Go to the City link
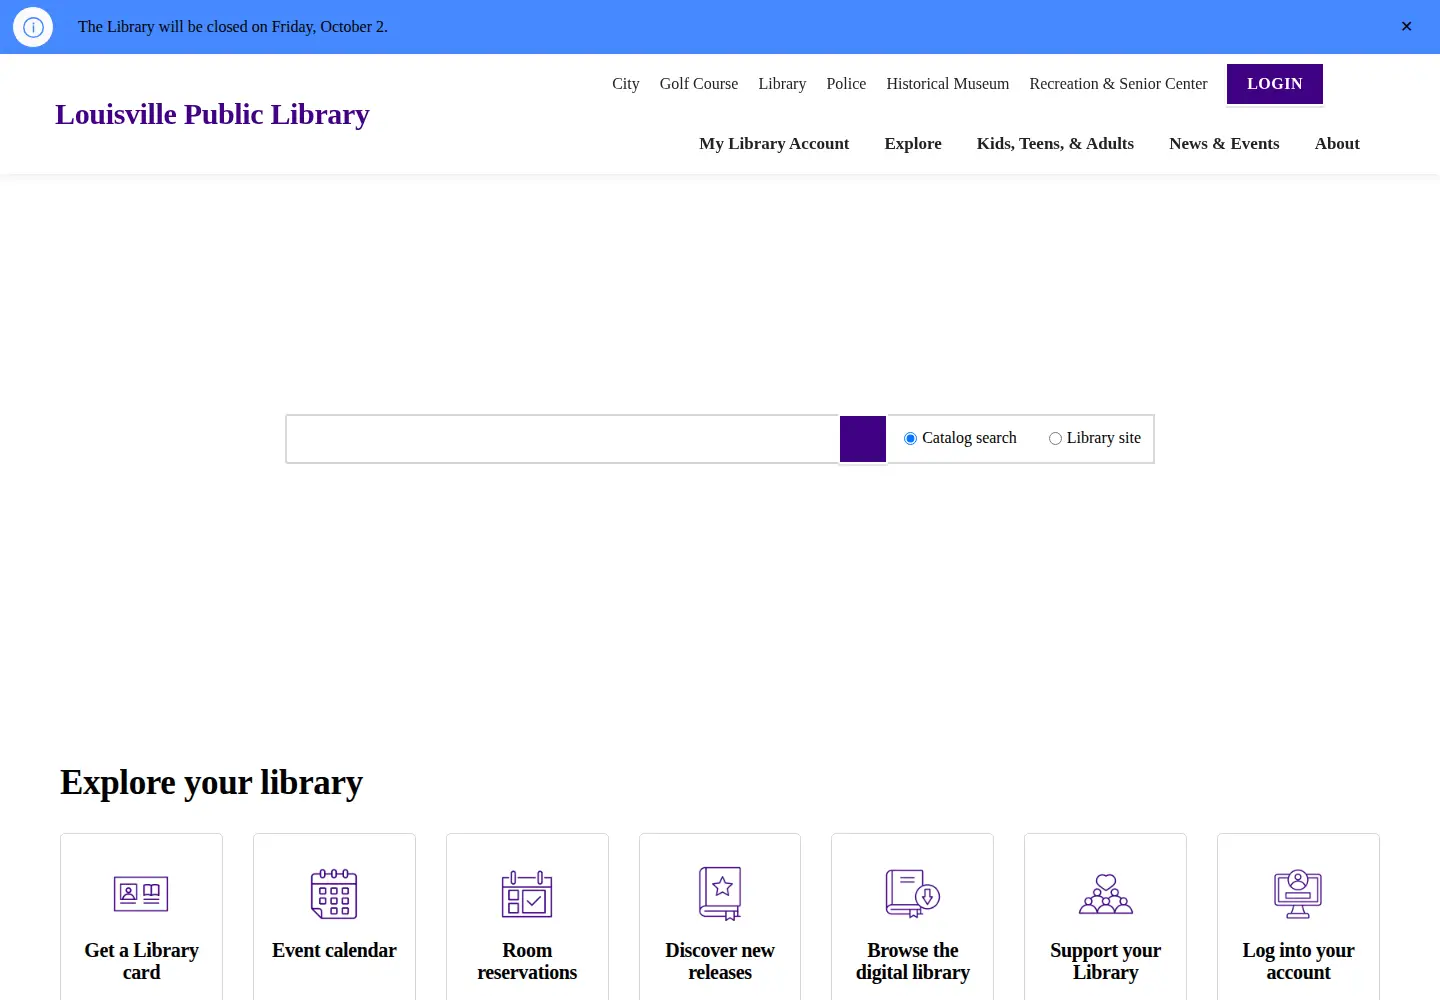 [x=626, y=84]
